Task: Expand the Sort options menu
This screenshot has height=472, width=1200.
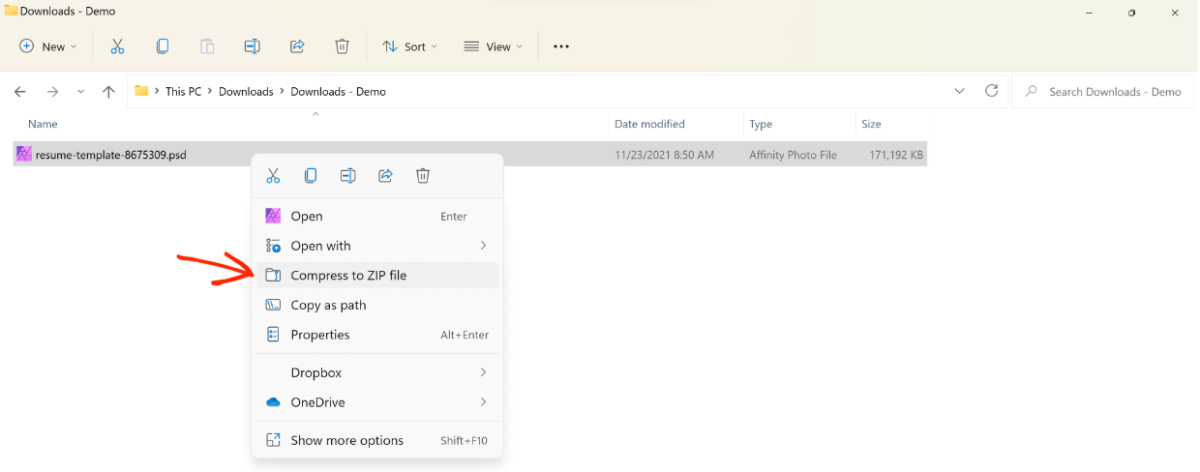Action: 411,46
